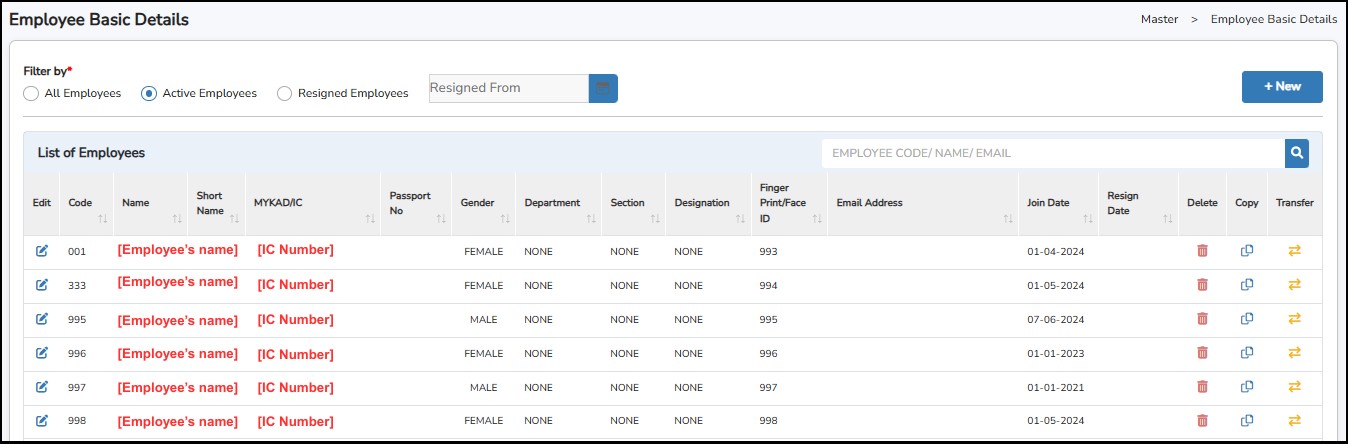
Task: Delete the employee row coded 997
Action: (x=1202, y=387)
